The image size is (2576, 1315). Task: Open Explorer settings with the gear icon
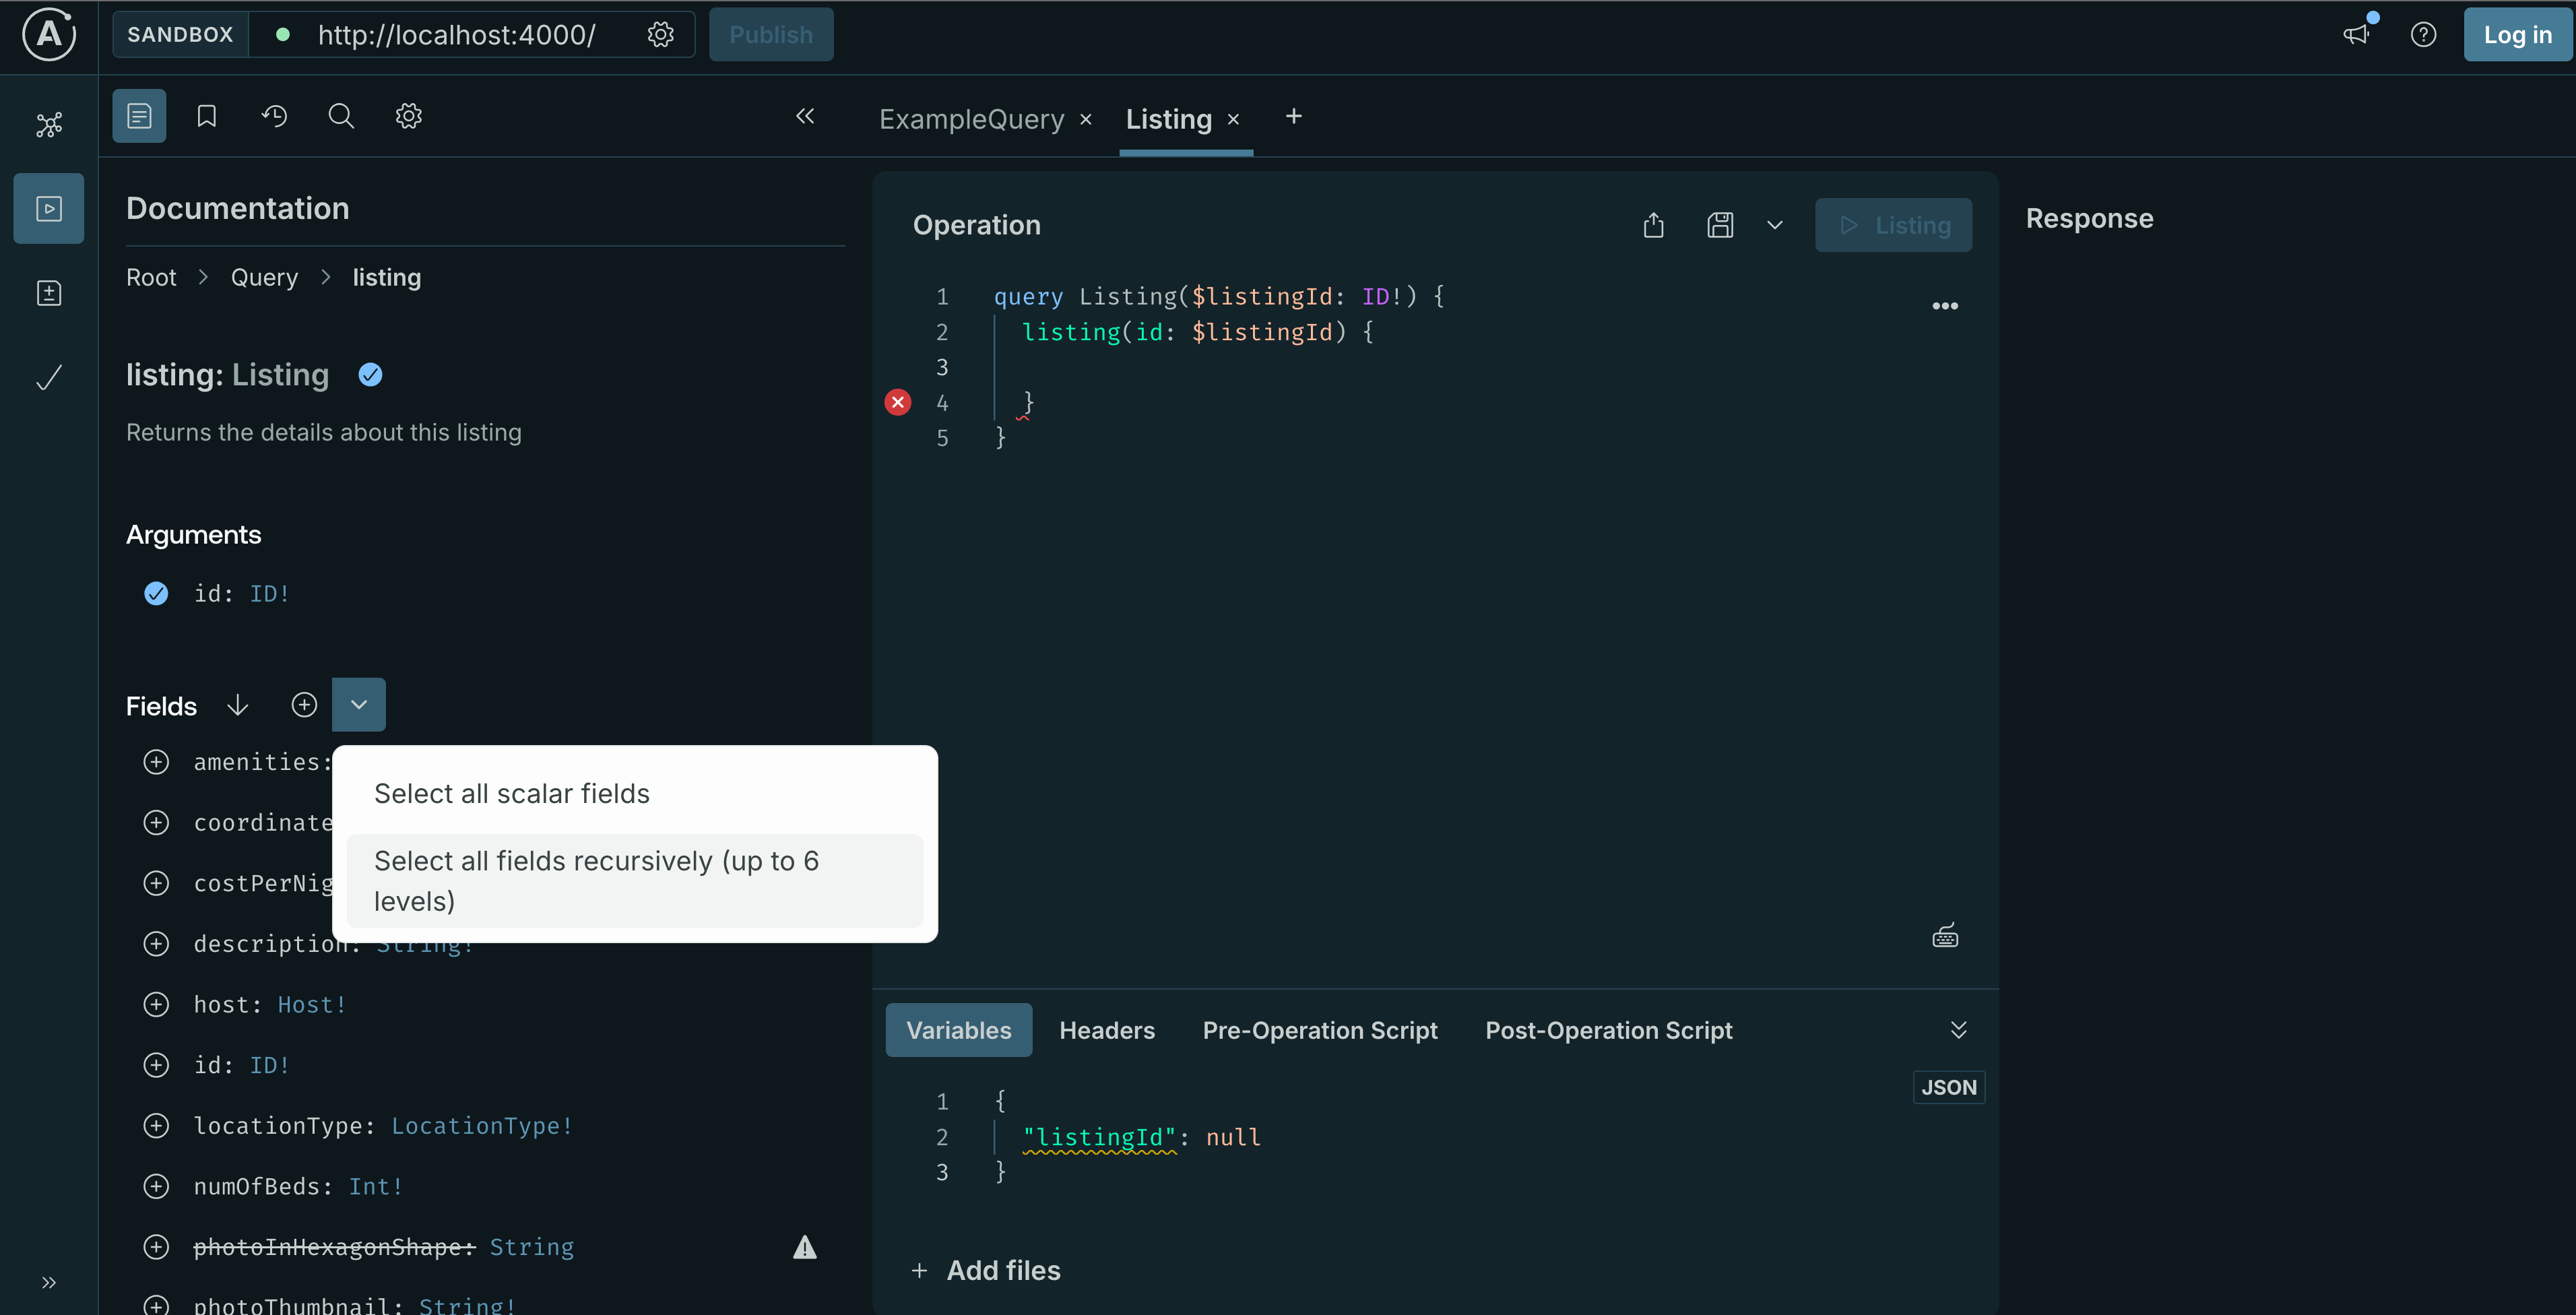coord(408,115)
